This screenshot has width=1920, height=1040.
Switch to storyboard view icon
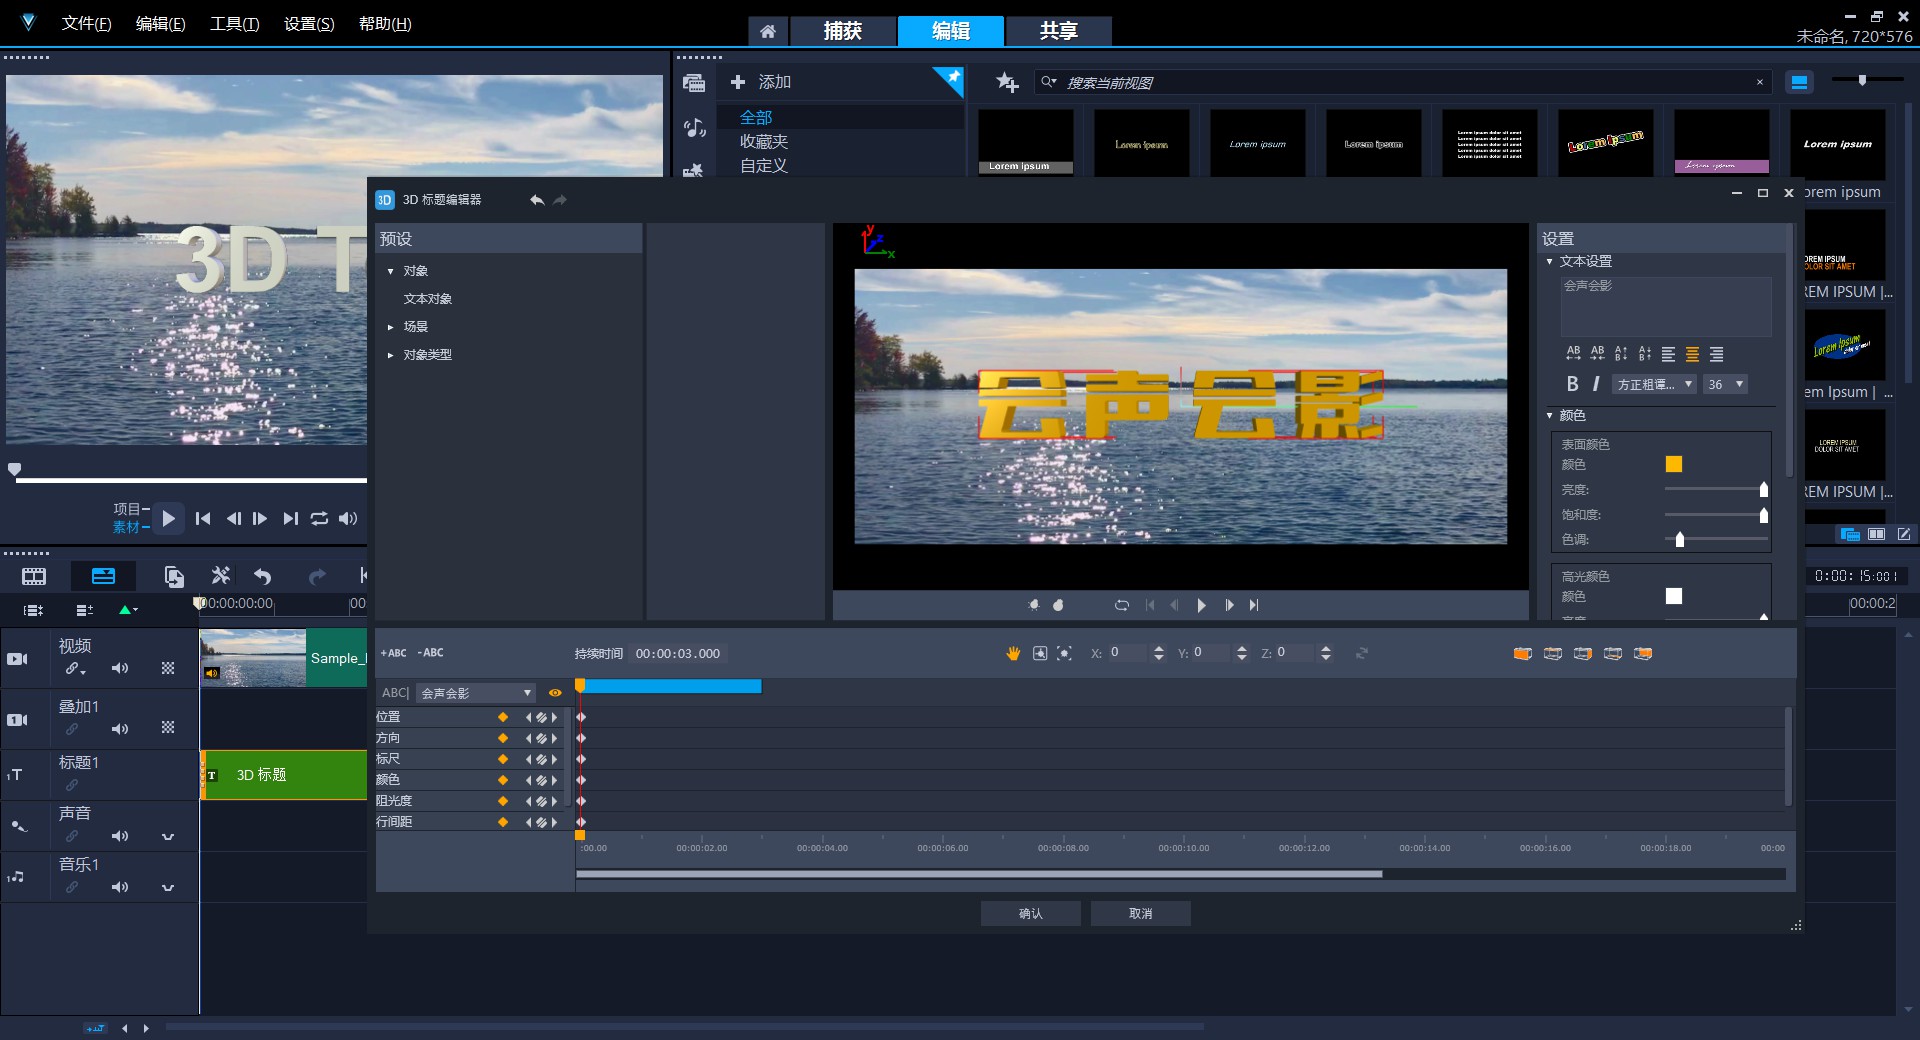pos(34,576)
